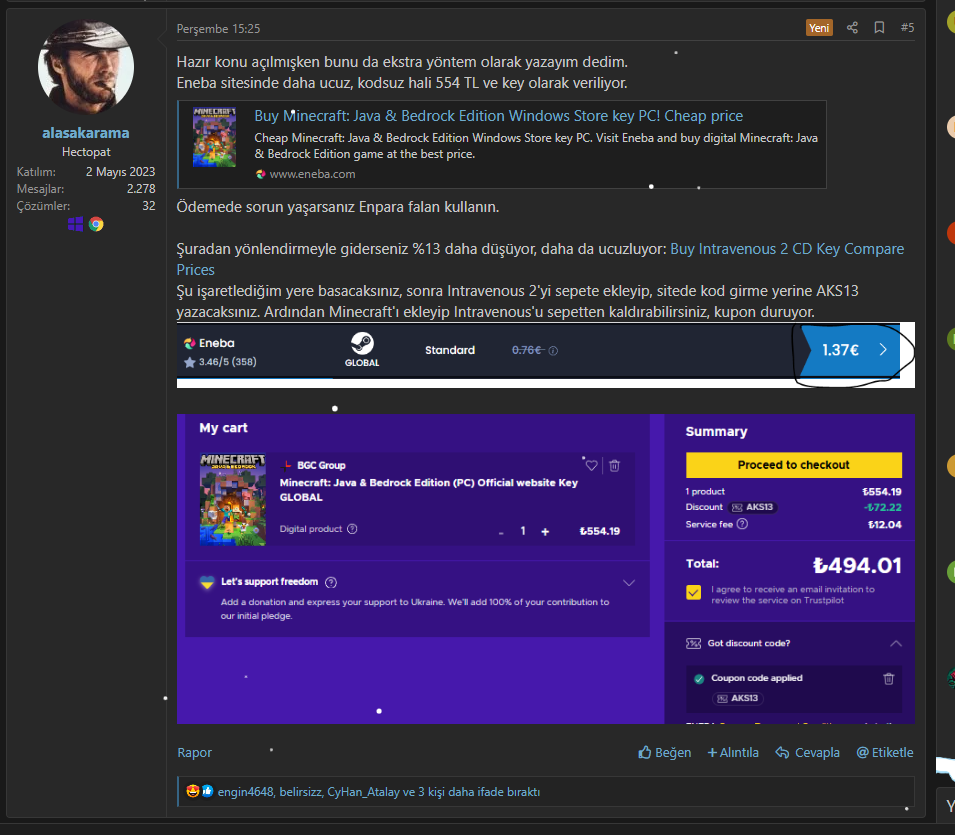The width and height of the screenshot is (955, 835).
Task: Open the post number #5 permalink
Action: coord(907,28)
